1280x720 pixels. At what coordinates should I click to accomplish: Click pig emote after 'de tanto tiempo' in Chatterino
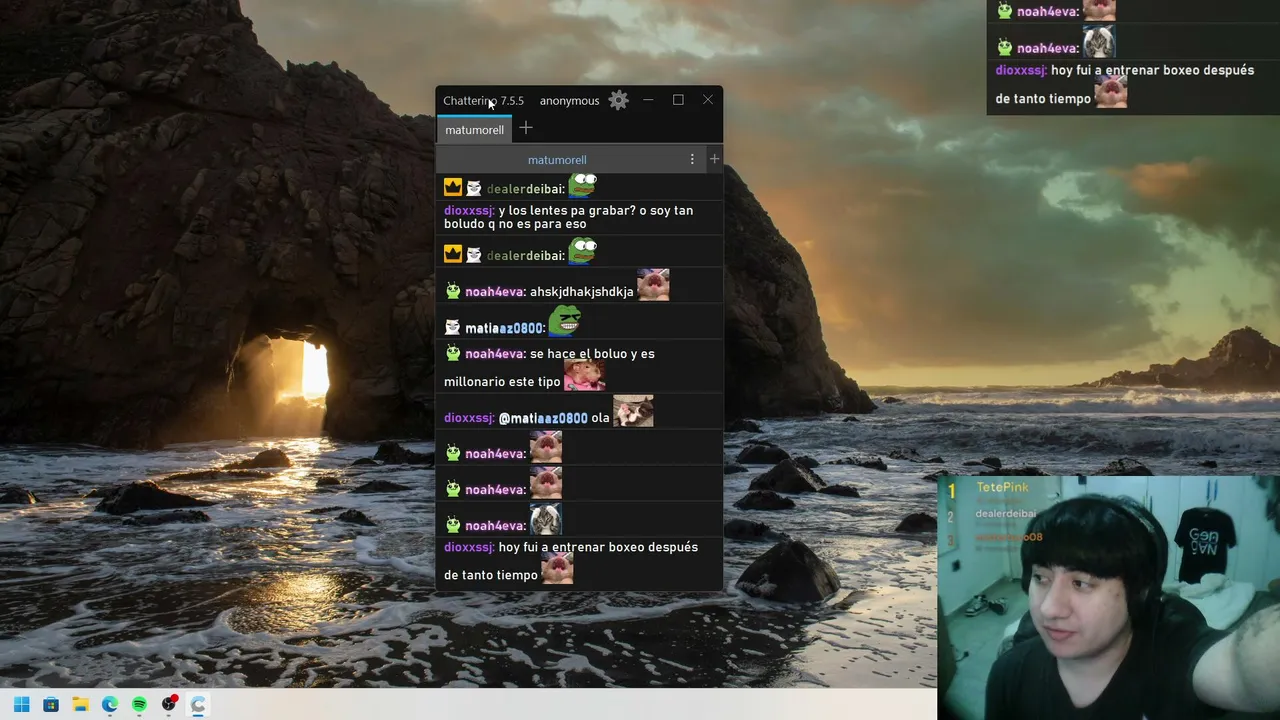557,568
